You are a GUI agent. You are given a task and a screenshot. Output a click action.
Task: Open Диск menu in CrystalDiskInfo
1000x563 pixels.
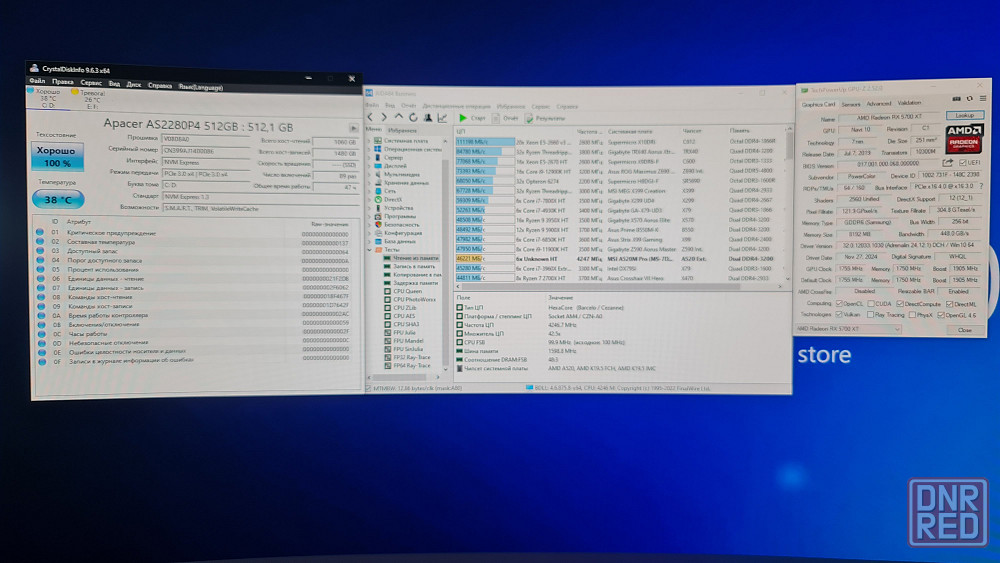pyautogui.click(x=134, y=84)
